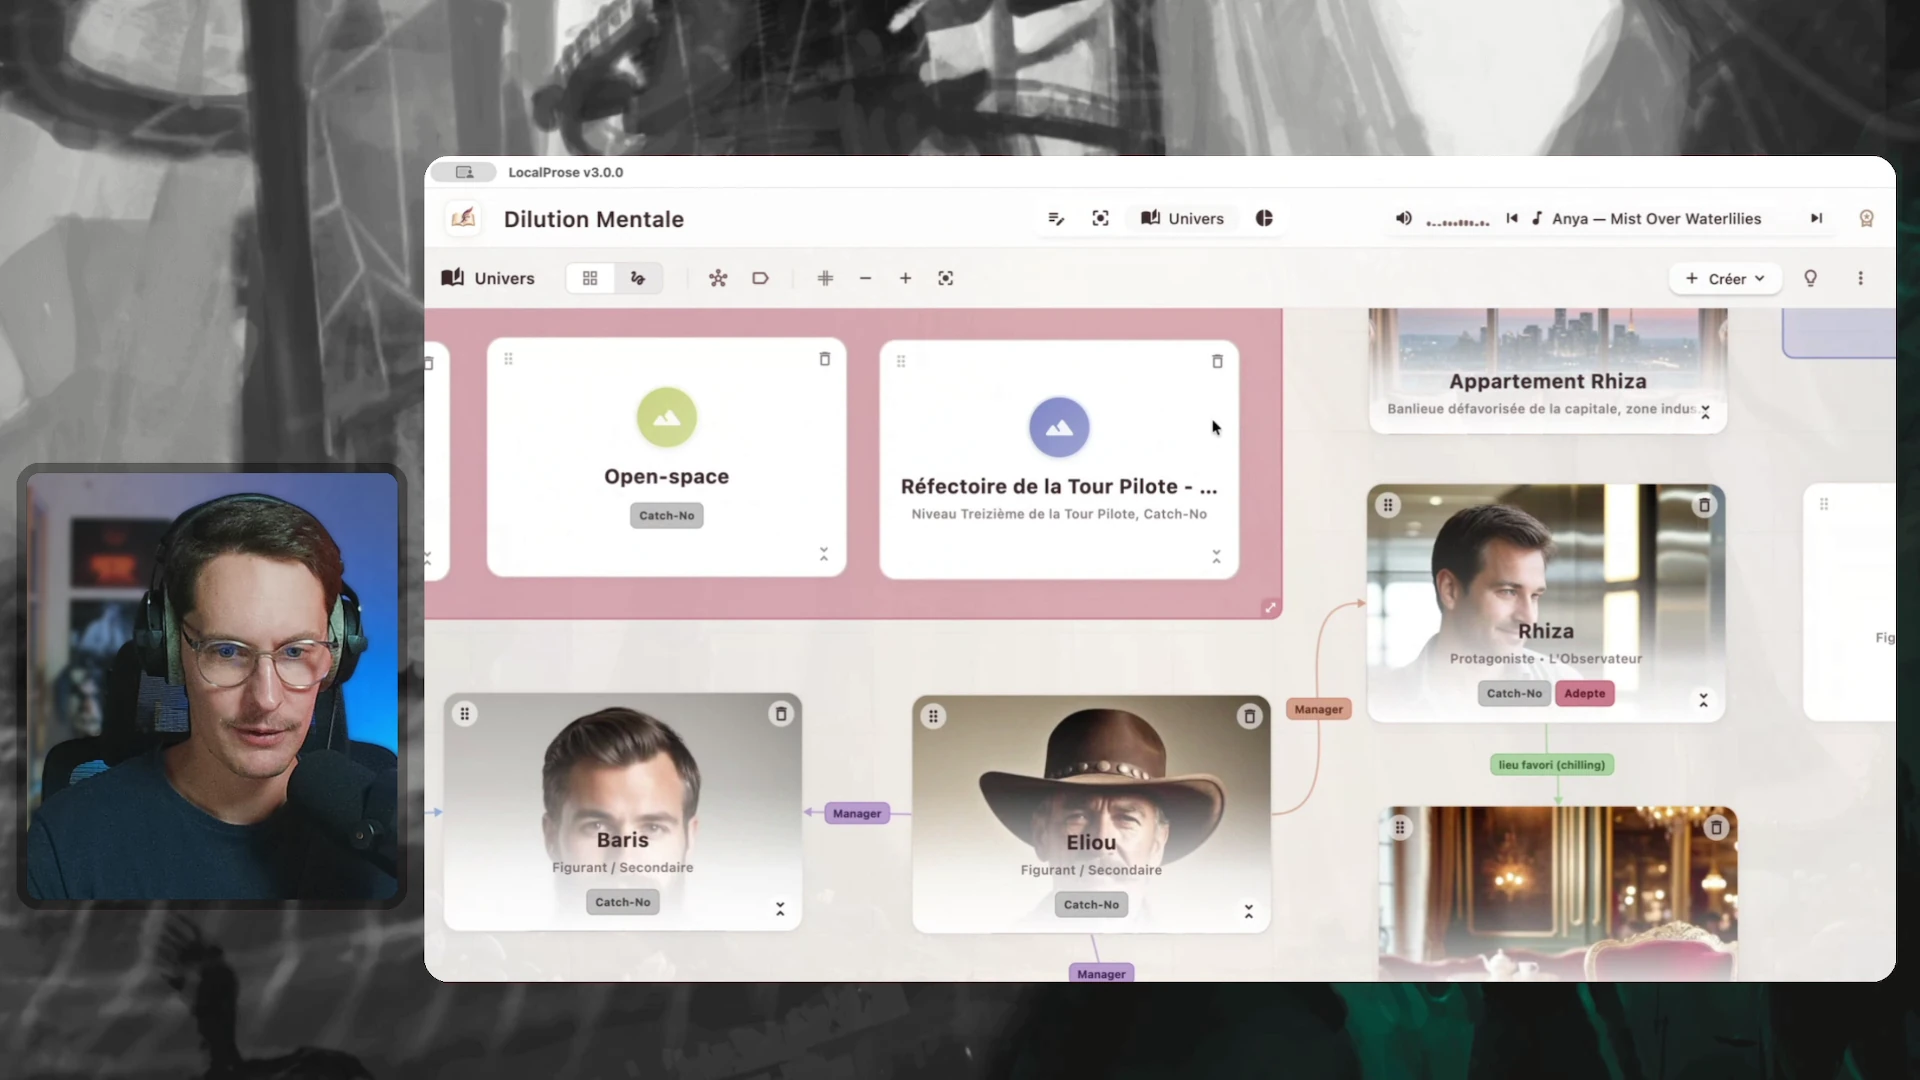1920x1080 pixels.
Task: Click the Catch-No tag on Baris card
Action: [x=623, y=902]
